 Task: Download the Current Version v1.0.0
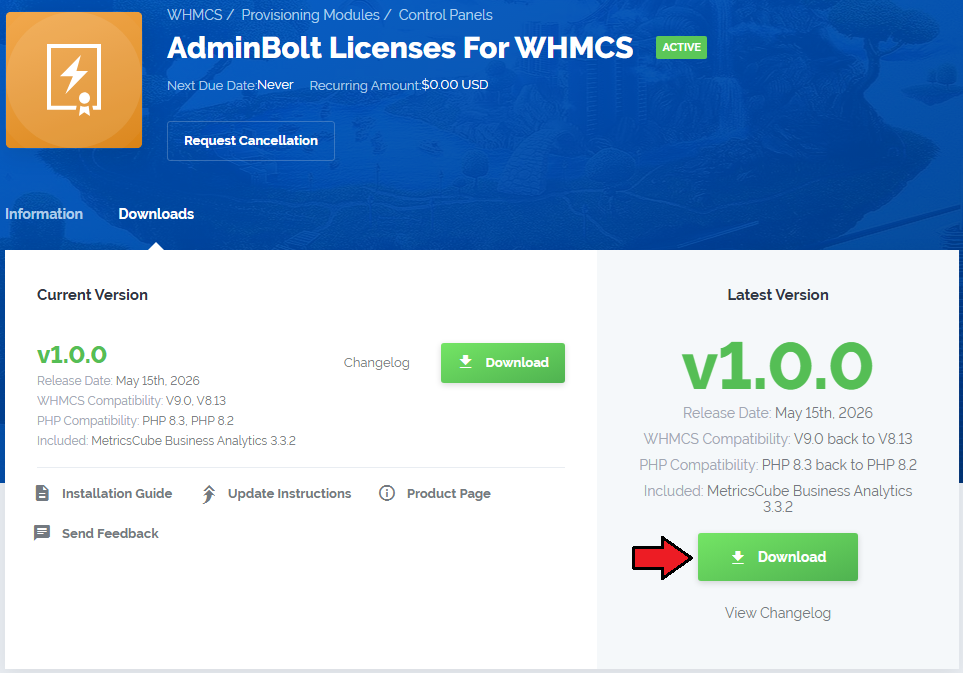[503, 363]
